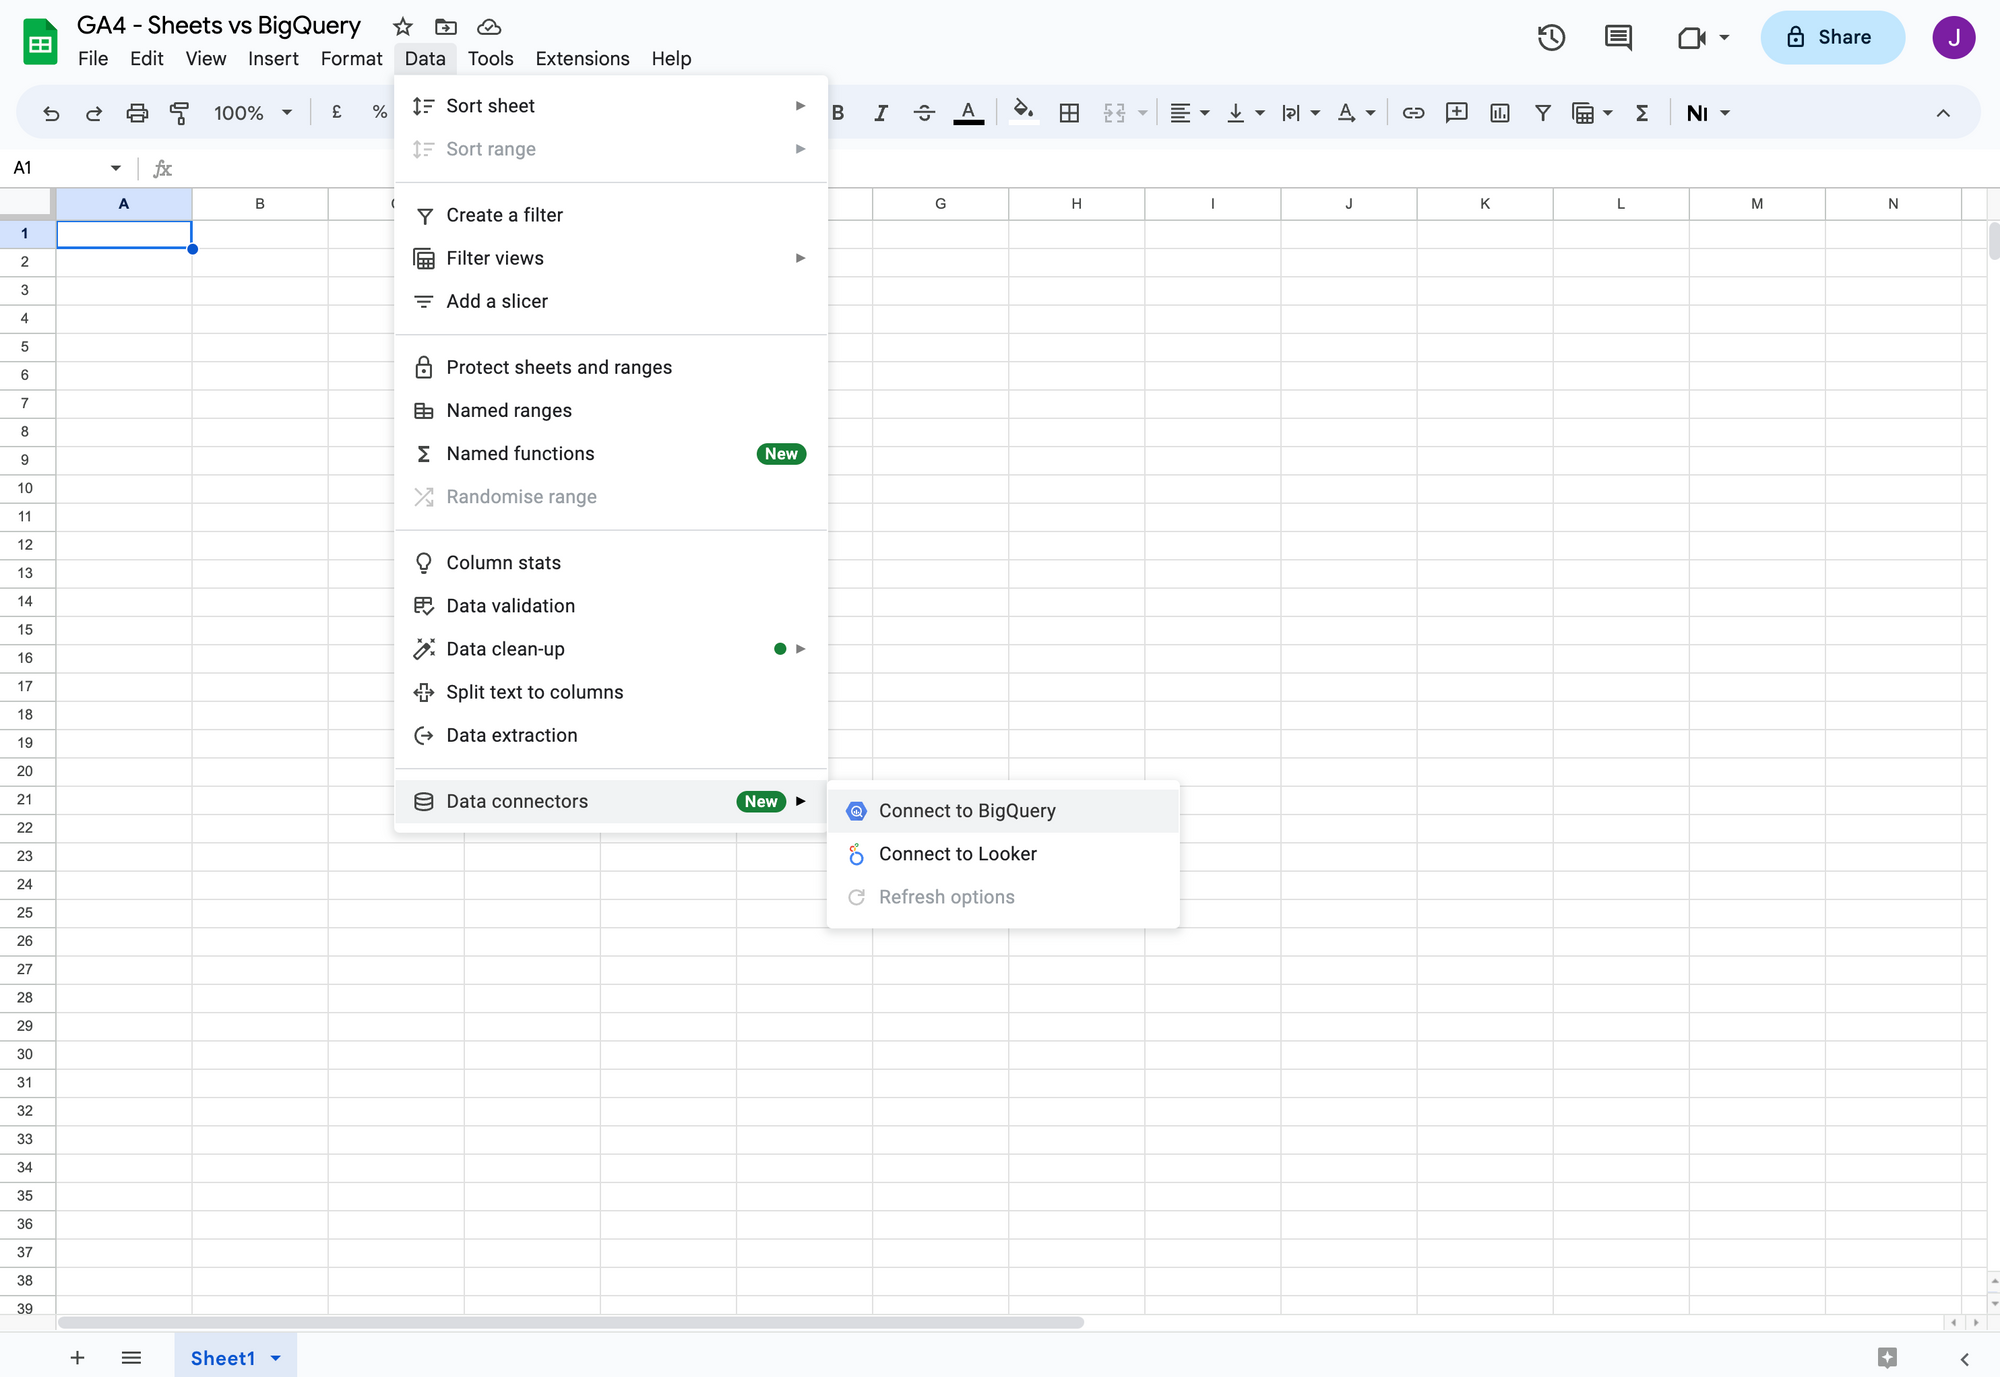Format as currency with pound icon

tap(337, 113)
